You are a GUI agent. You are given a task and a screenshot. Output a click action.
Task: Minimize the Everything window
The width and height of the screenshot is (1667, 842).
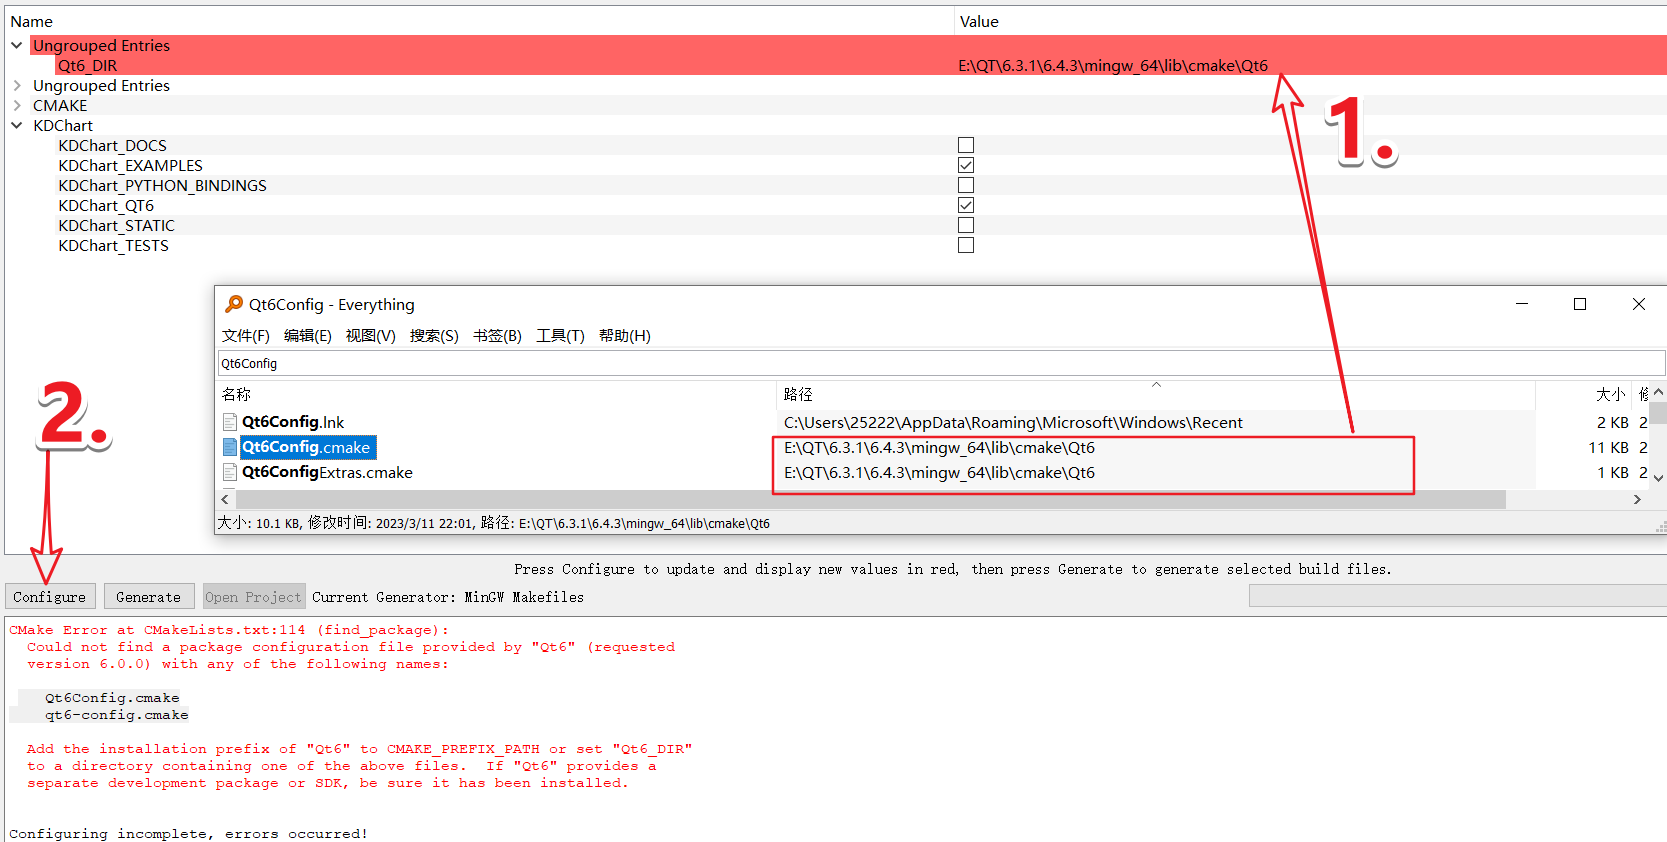(1522, 304)
